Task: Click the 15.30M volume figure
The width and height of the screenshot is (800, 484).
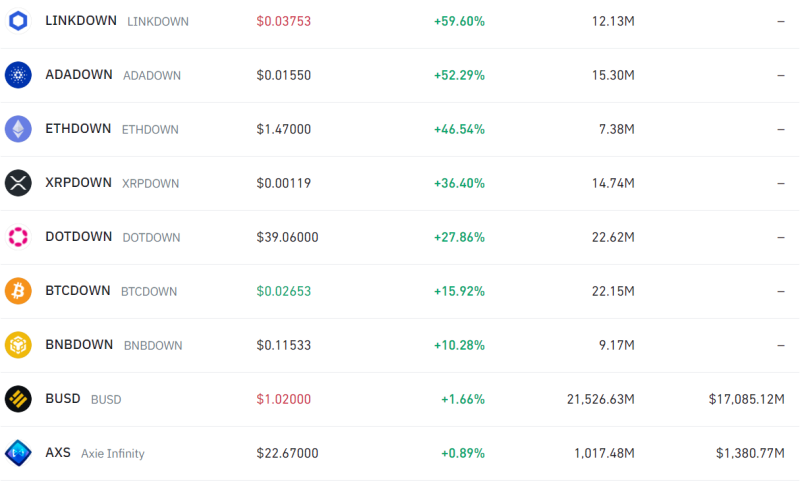Action: click(x=613, y=75)
